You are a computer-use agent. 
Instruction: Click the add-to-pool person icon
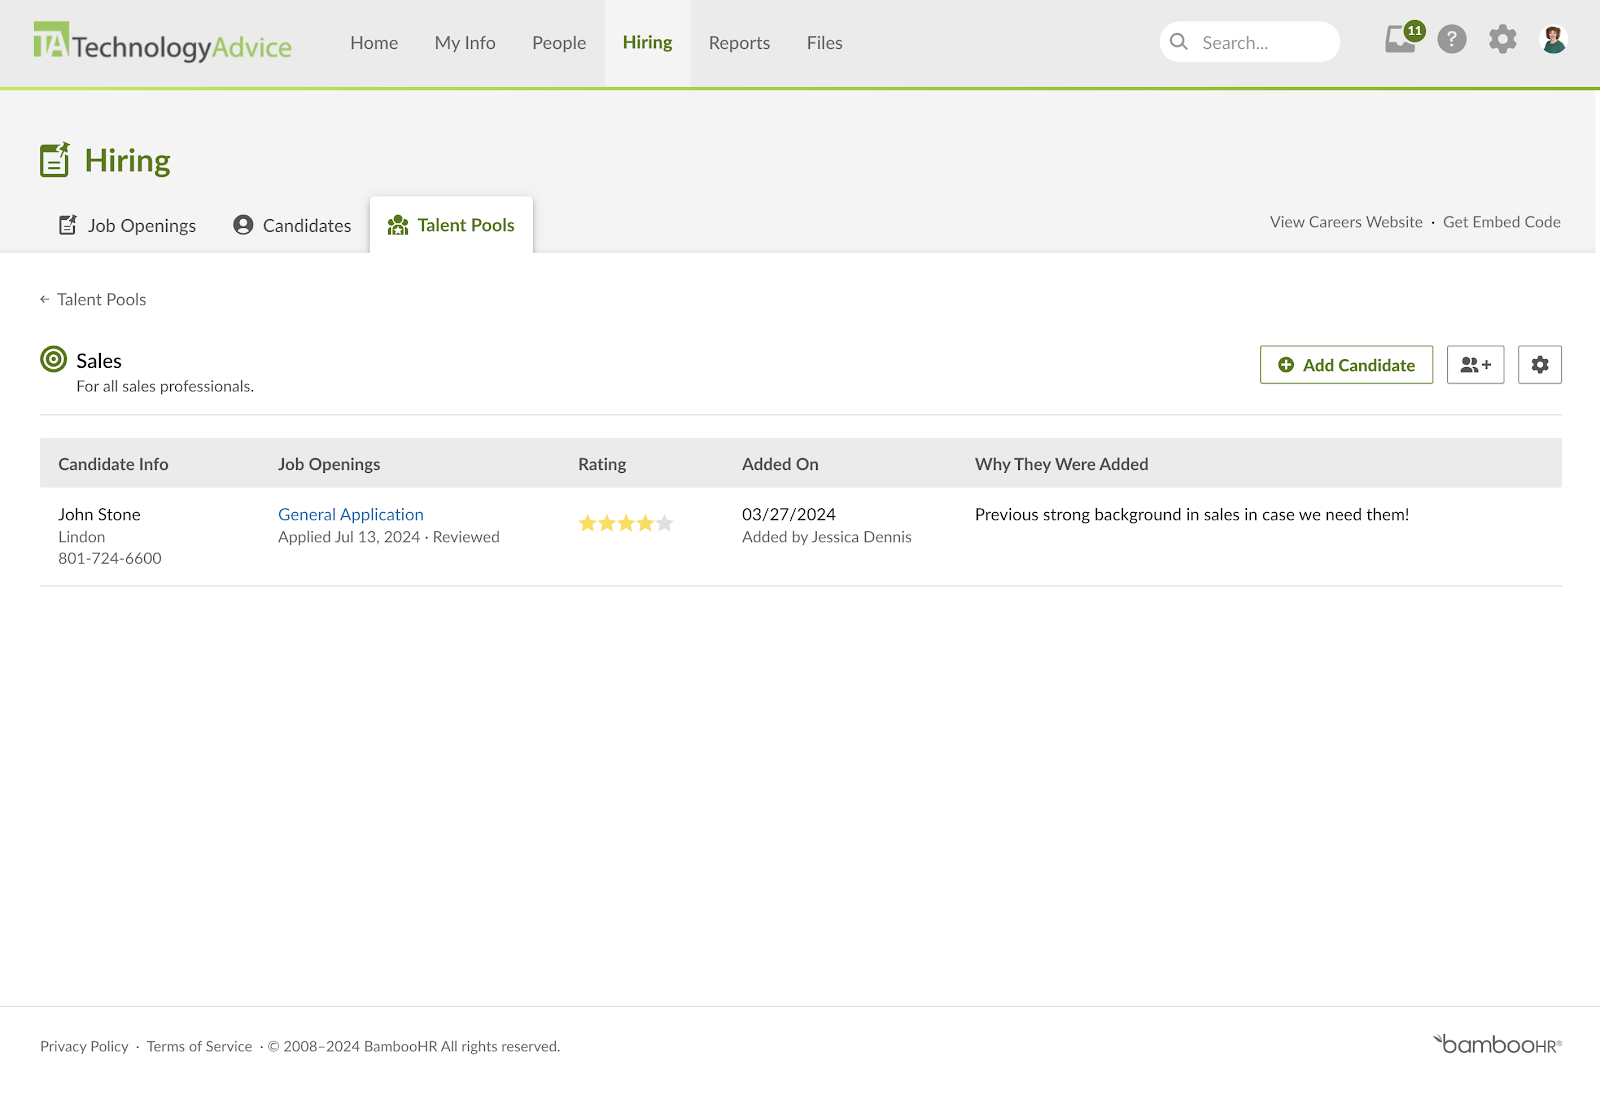pyautogui.click(x=1475, y=365)
